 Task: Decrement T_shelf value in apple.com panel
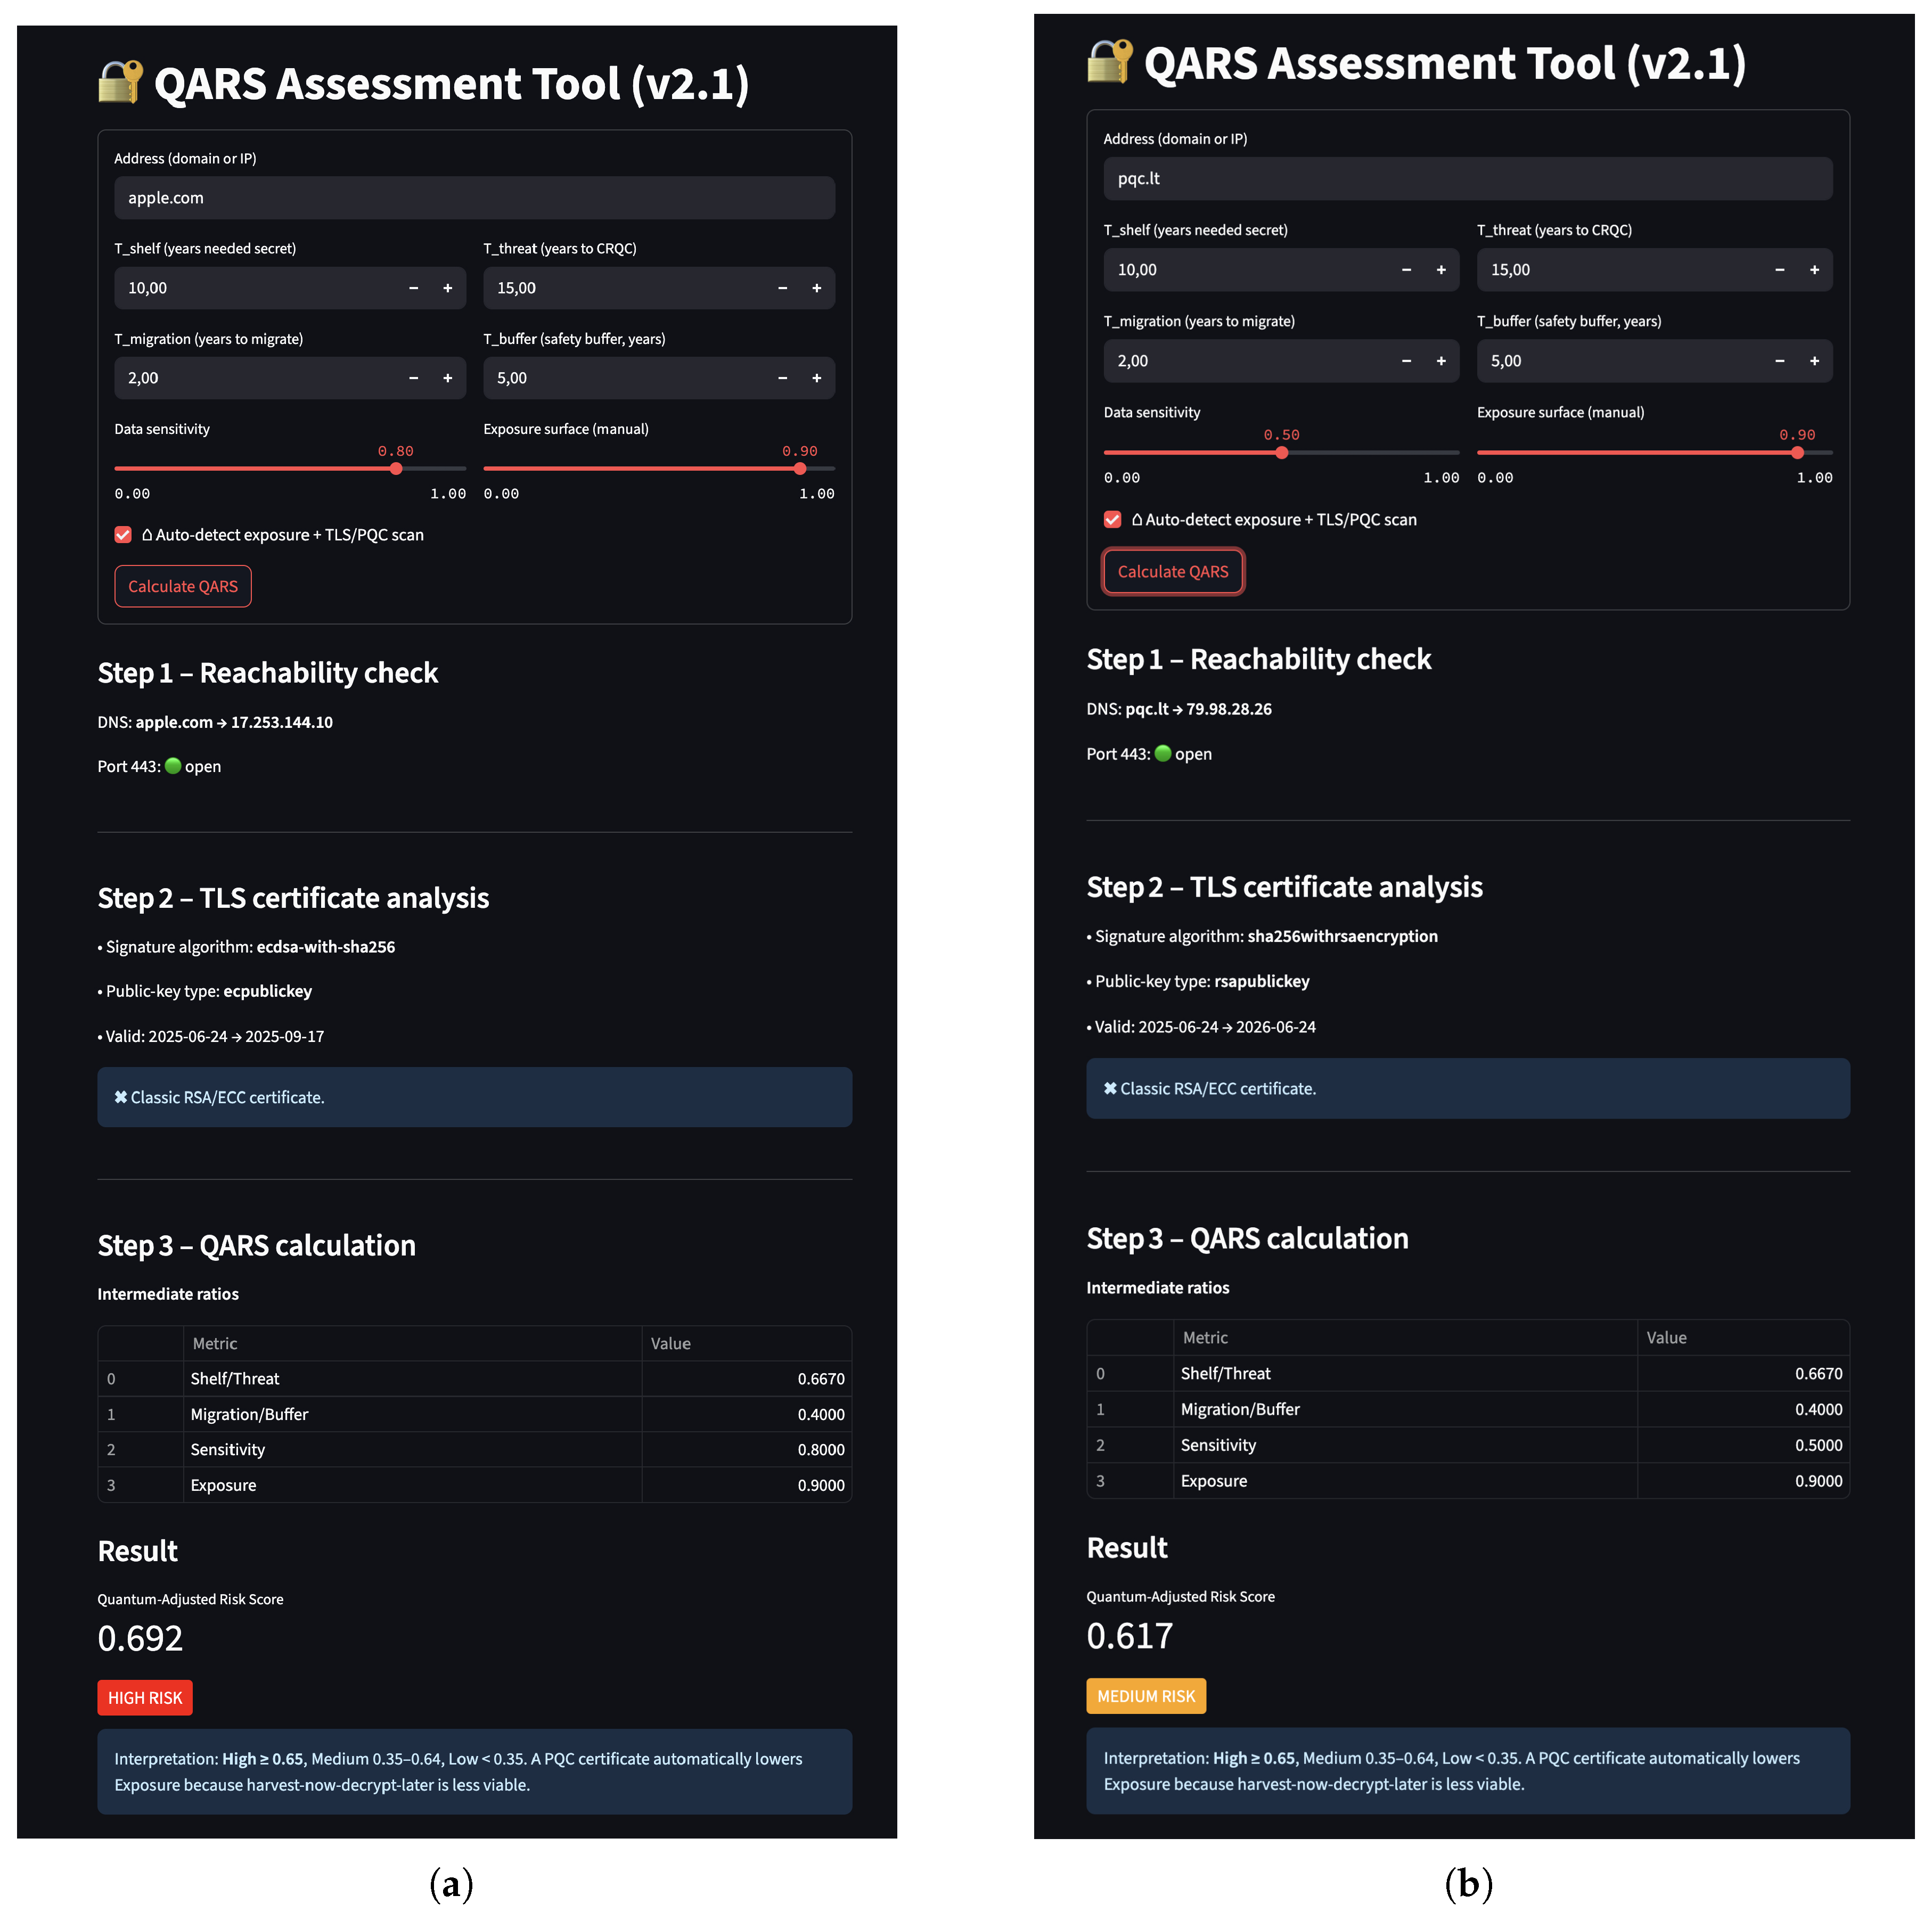click(413, 288)
